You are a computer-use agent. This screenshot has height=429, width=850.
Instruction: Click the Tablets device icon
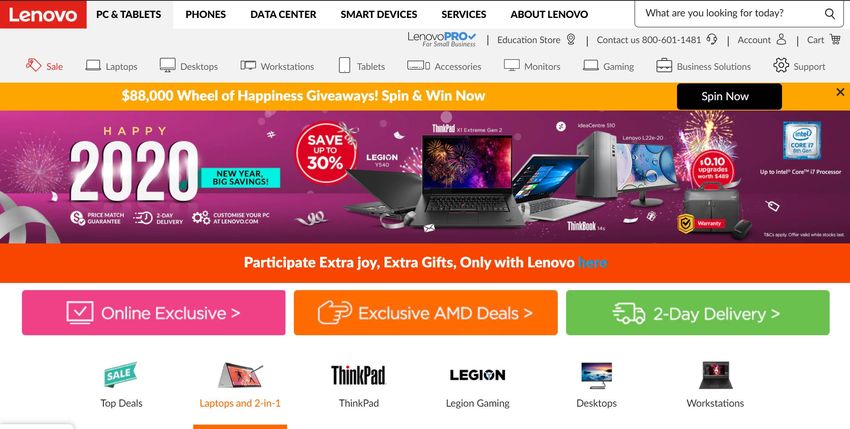[x=344, y=66]
